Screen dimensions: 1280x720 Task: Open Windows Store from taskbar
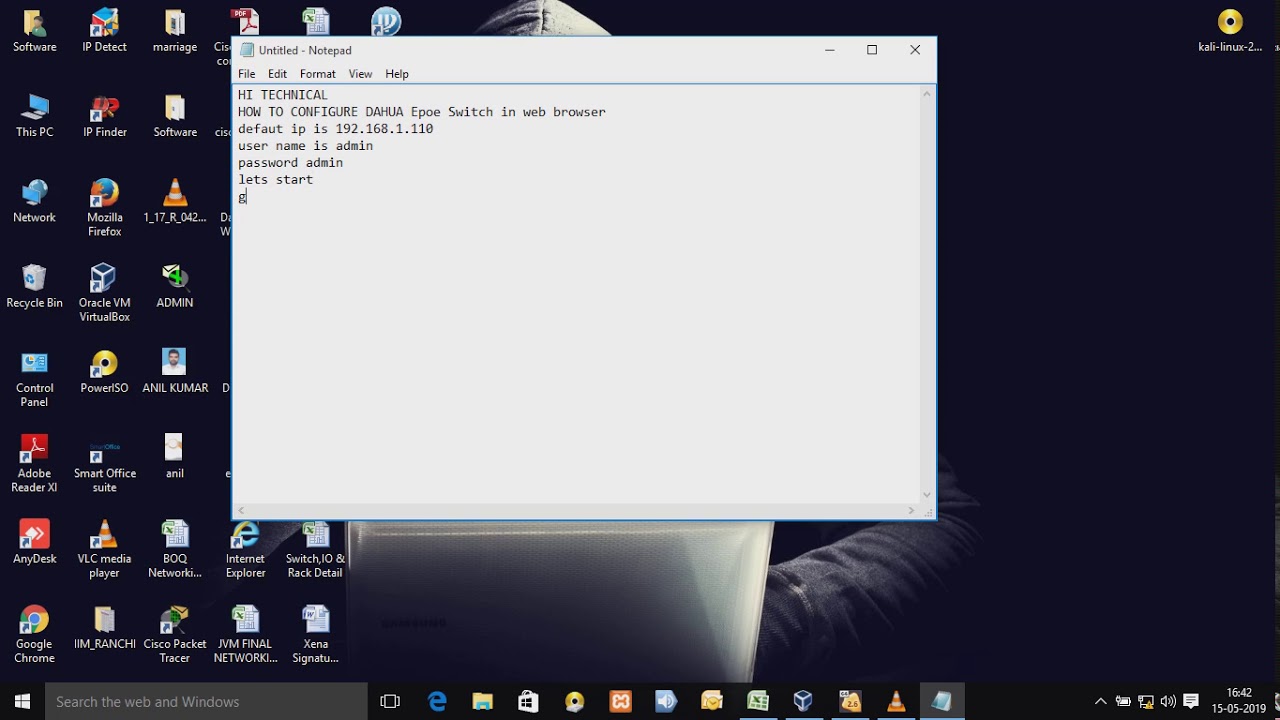[529, 701]
